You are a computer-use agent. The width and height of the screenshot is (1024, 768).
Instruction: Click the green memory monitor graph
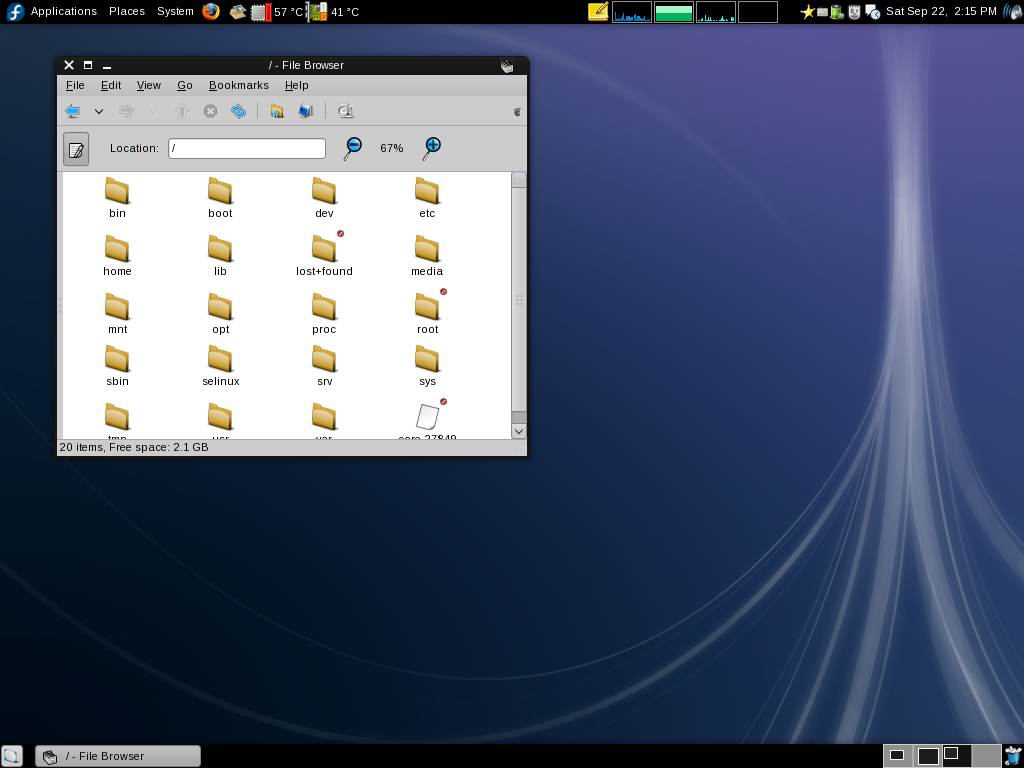point(673,12)
